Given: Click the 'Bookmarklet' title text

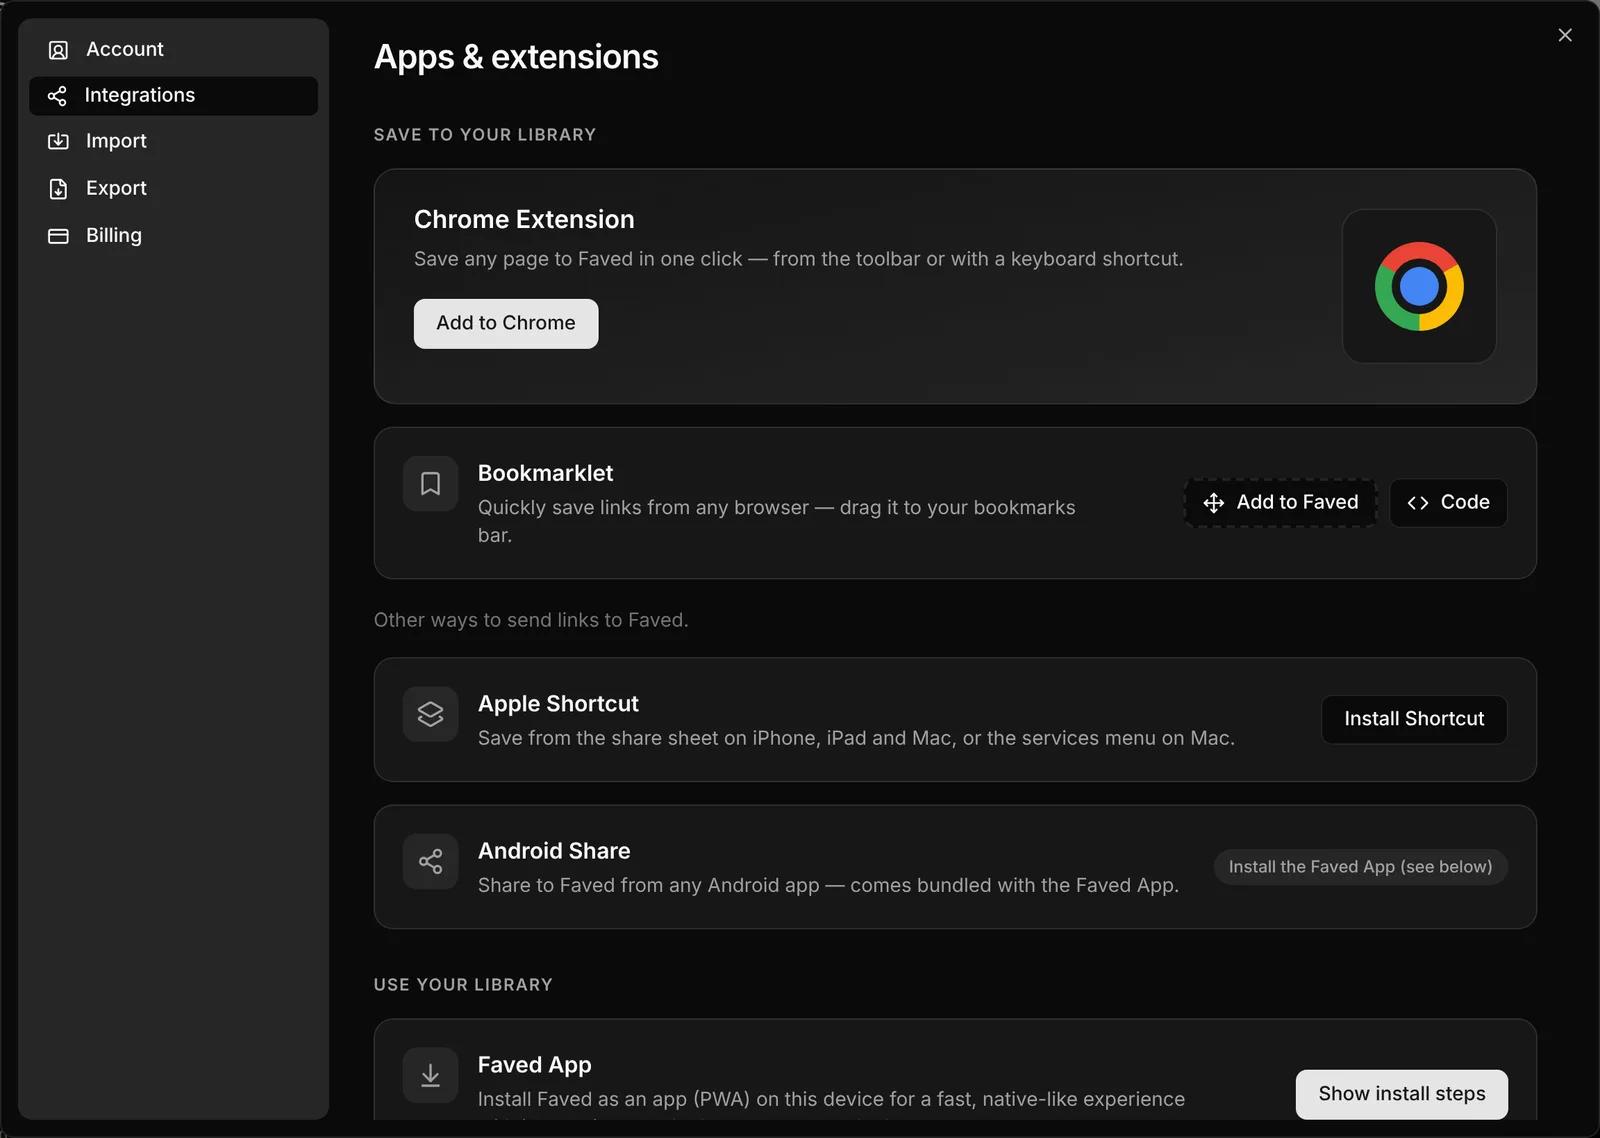Looking at the screenshot, I should tap(545, 473).
